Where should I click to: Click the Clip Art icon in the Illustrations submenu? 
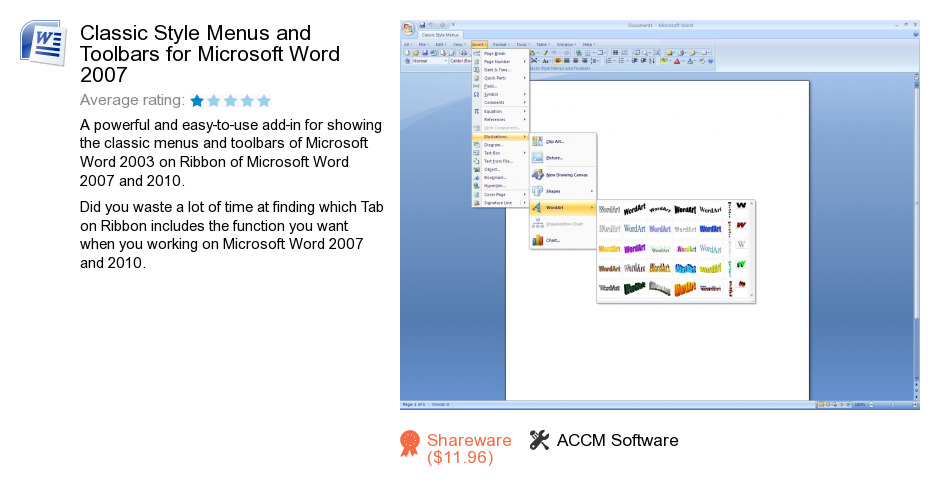click(537, 142)
